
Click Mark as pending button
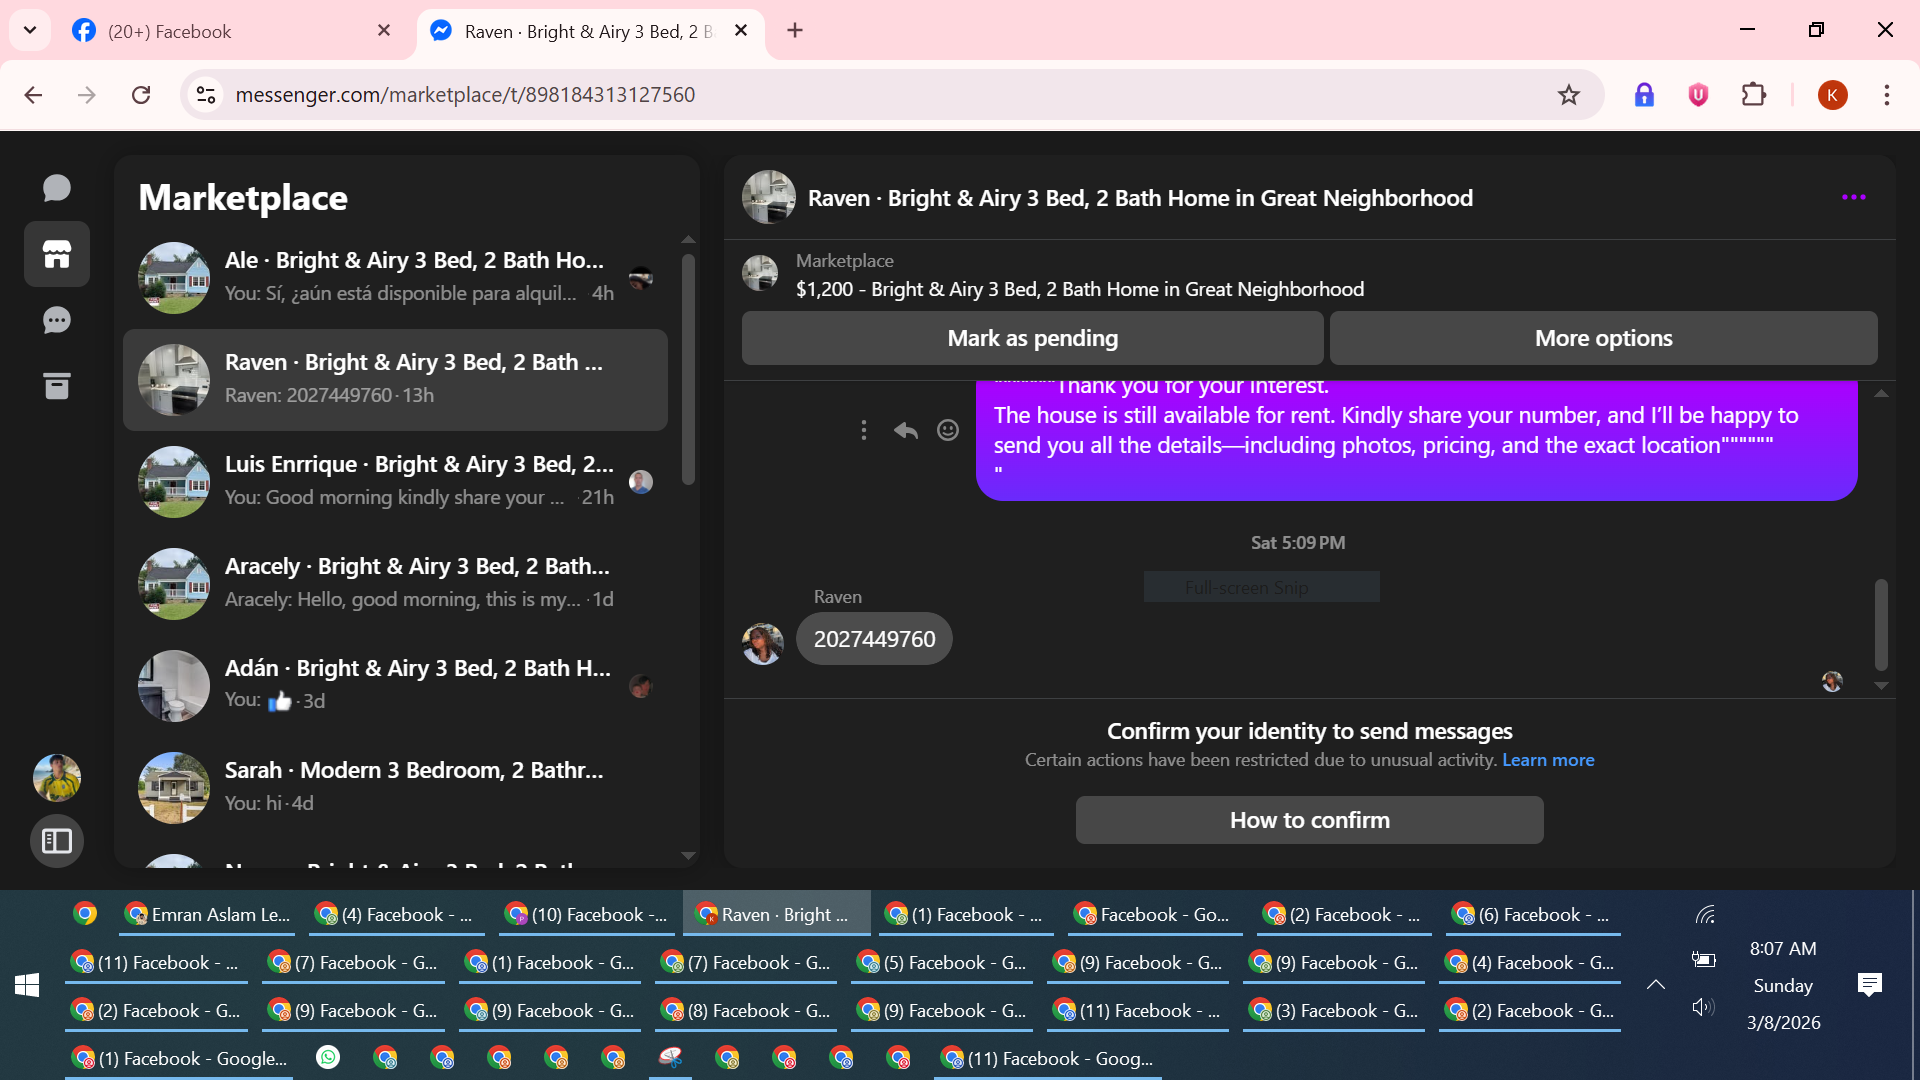click(1032, 338)
